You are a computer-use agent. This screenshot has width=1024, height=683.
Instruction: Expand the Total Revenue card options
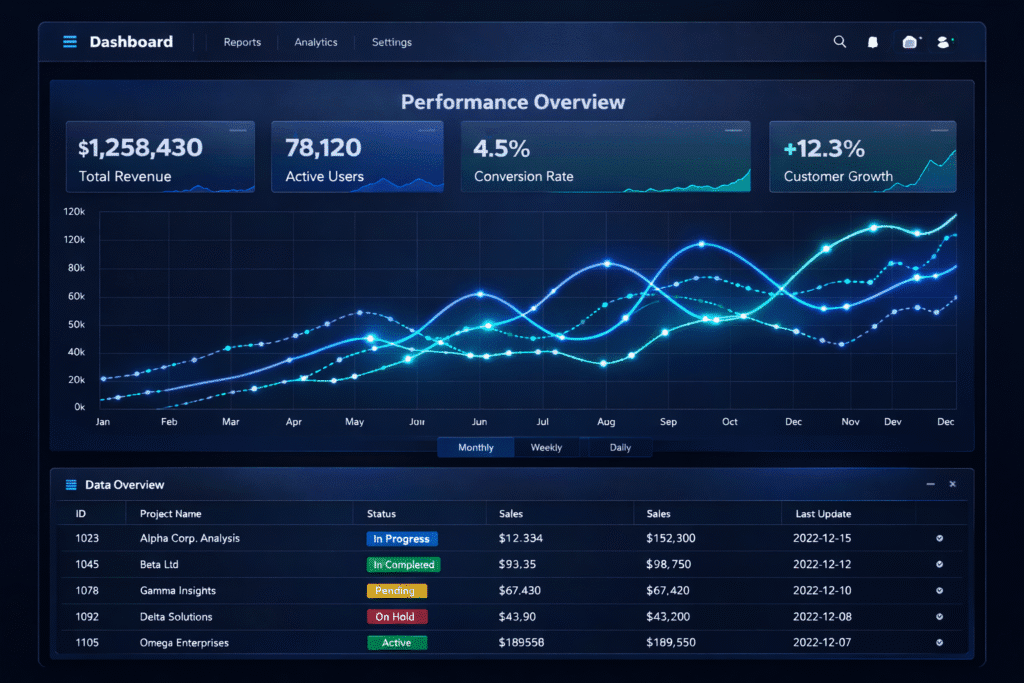click(x=238, y=130)
